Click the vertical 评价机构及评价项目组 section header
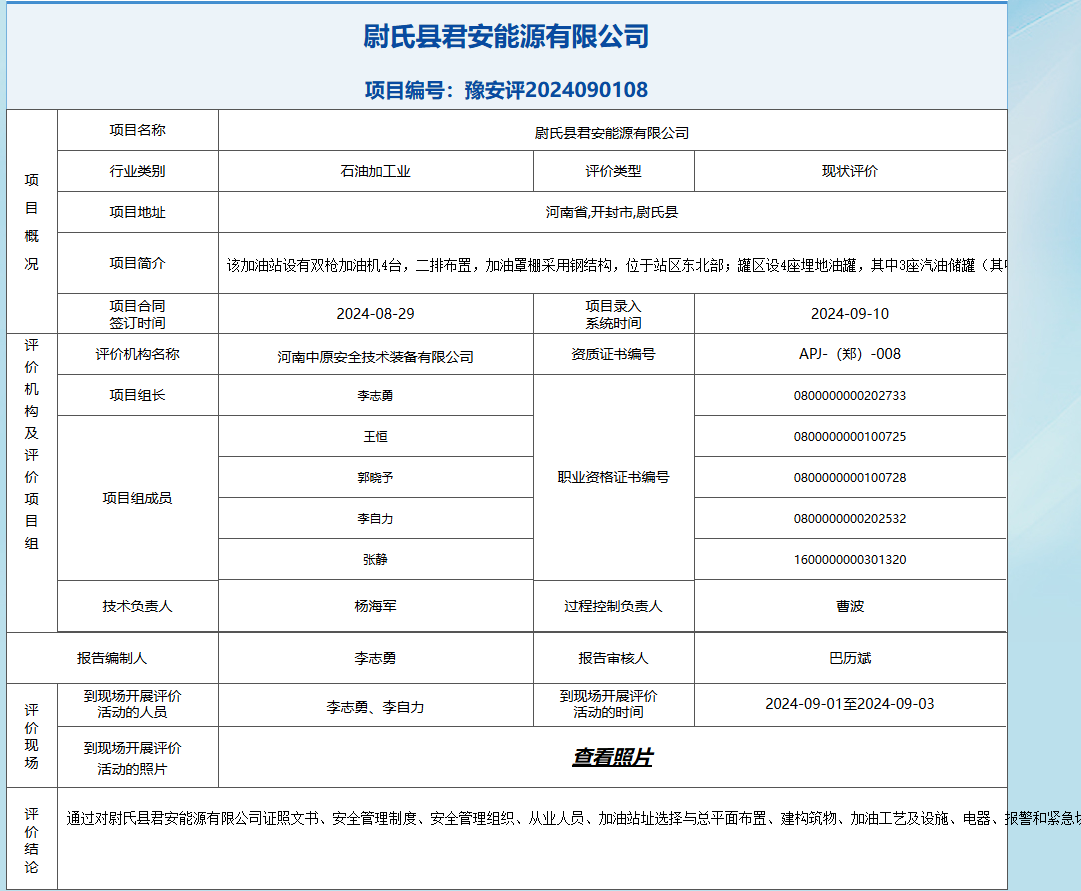1081x891 pixels. pyautogui.click(x=32, y=444)
